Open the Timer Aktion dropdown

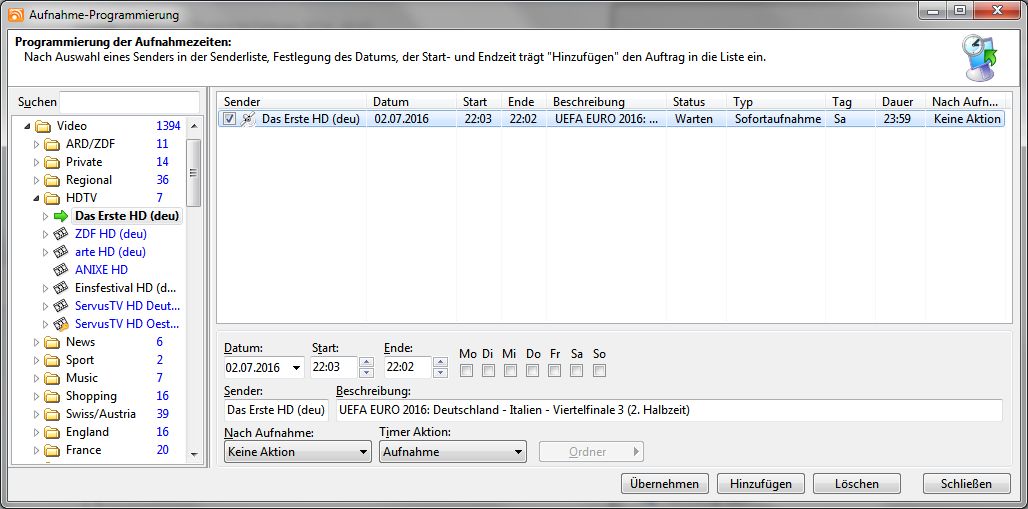452,452
